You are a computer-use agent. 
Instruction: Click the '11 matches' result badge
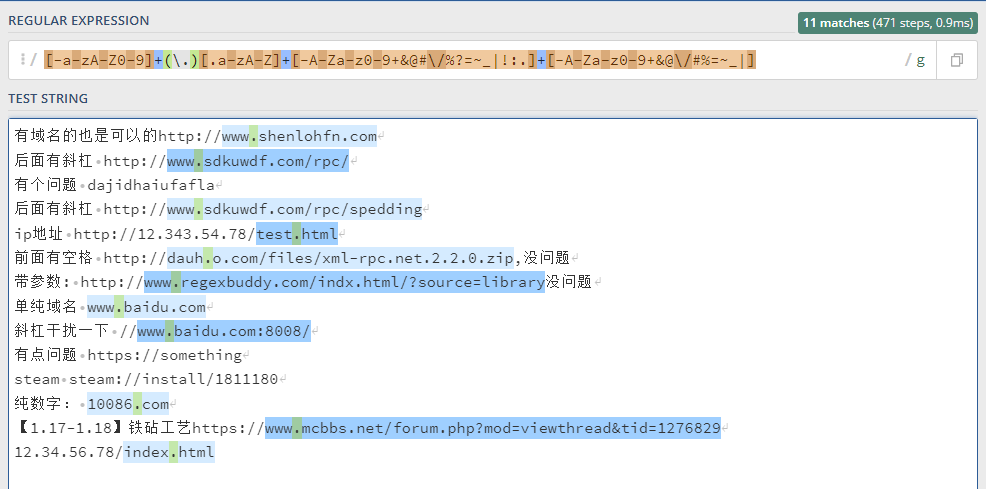[888, 23]
